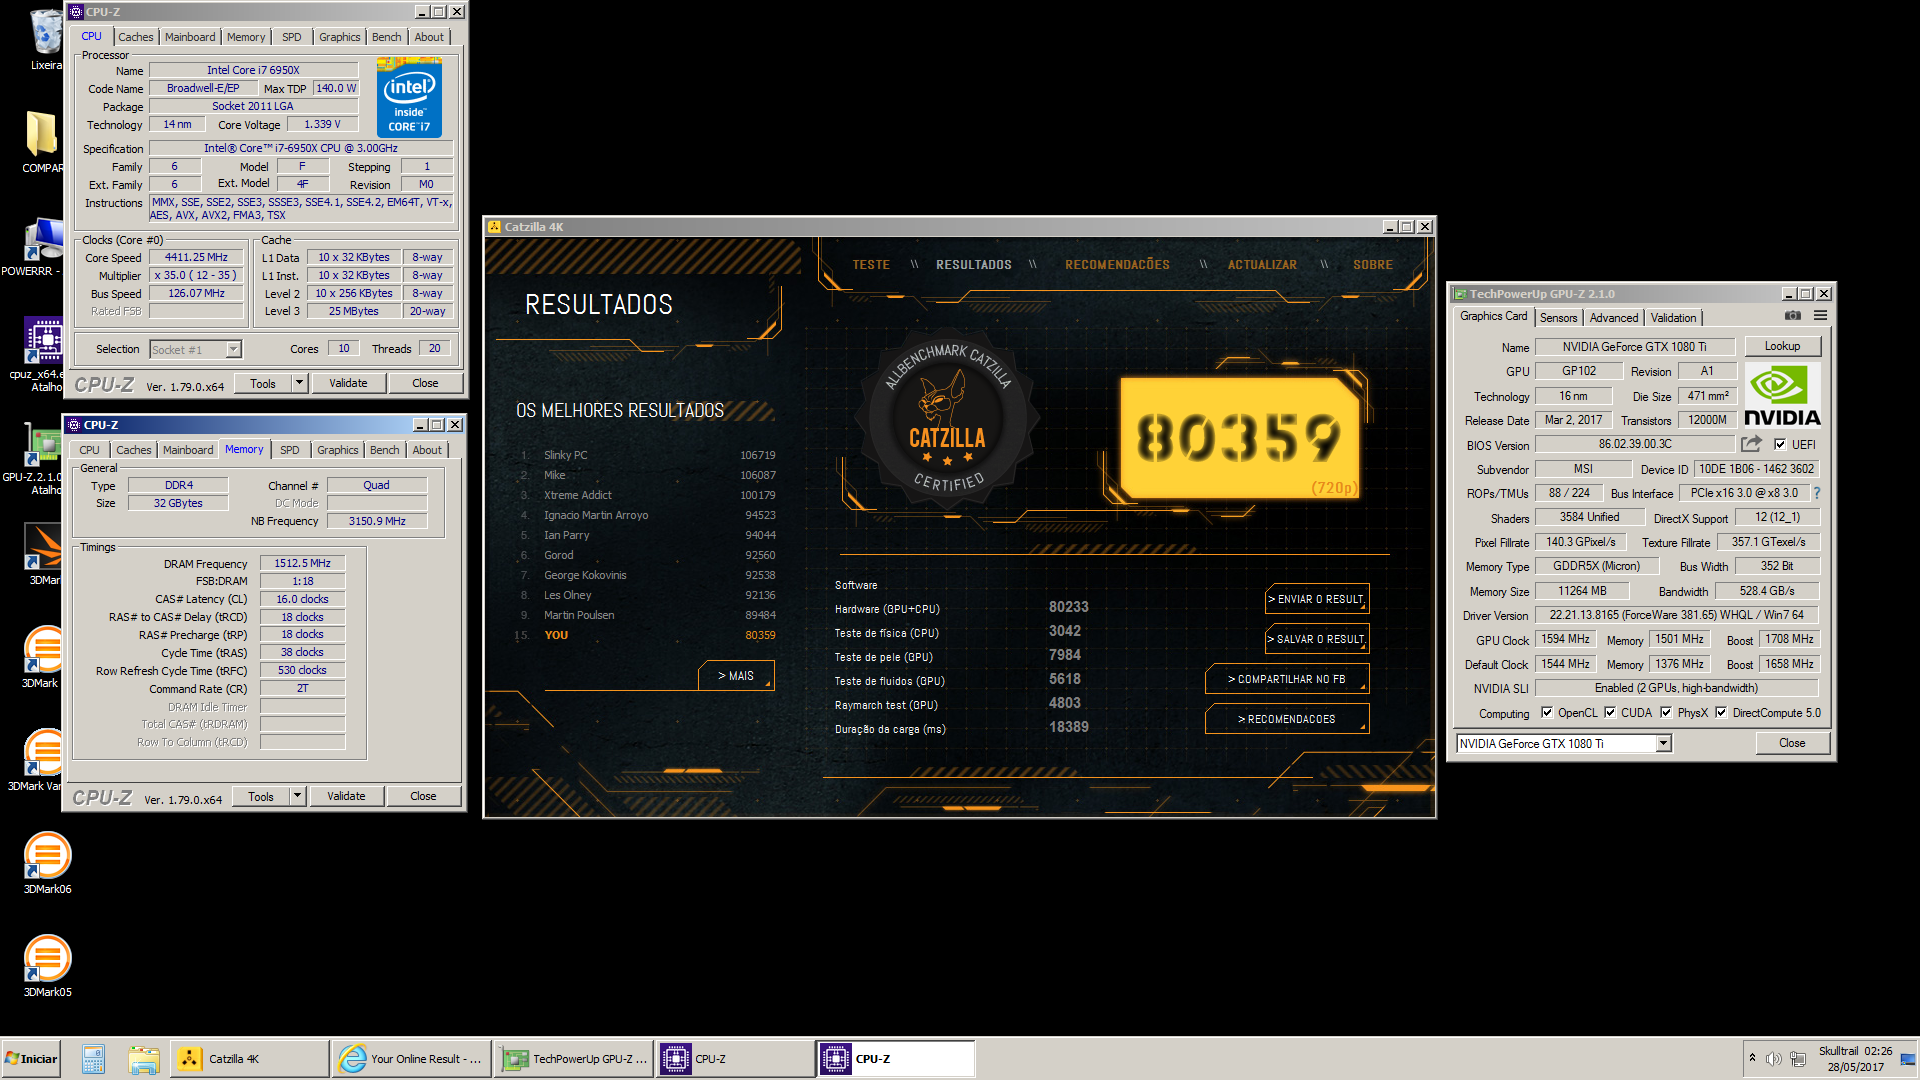Switch to the Mainboard tab in top CPU-Z
This screenshot has width=1920, height=1080.
tap(190, 37)
